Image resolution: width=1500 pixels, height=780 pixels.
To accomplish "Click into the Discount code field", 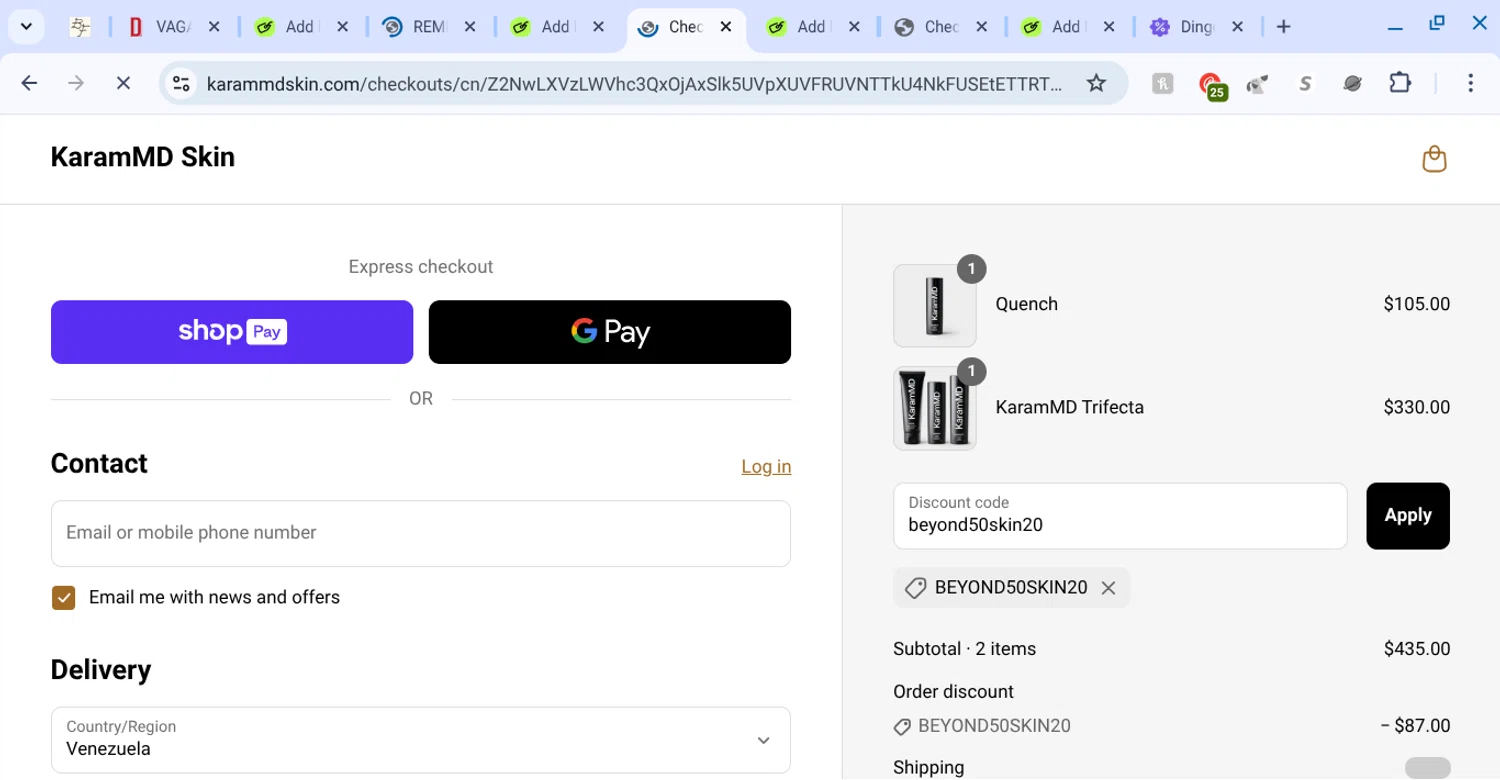I will 1120,516.
